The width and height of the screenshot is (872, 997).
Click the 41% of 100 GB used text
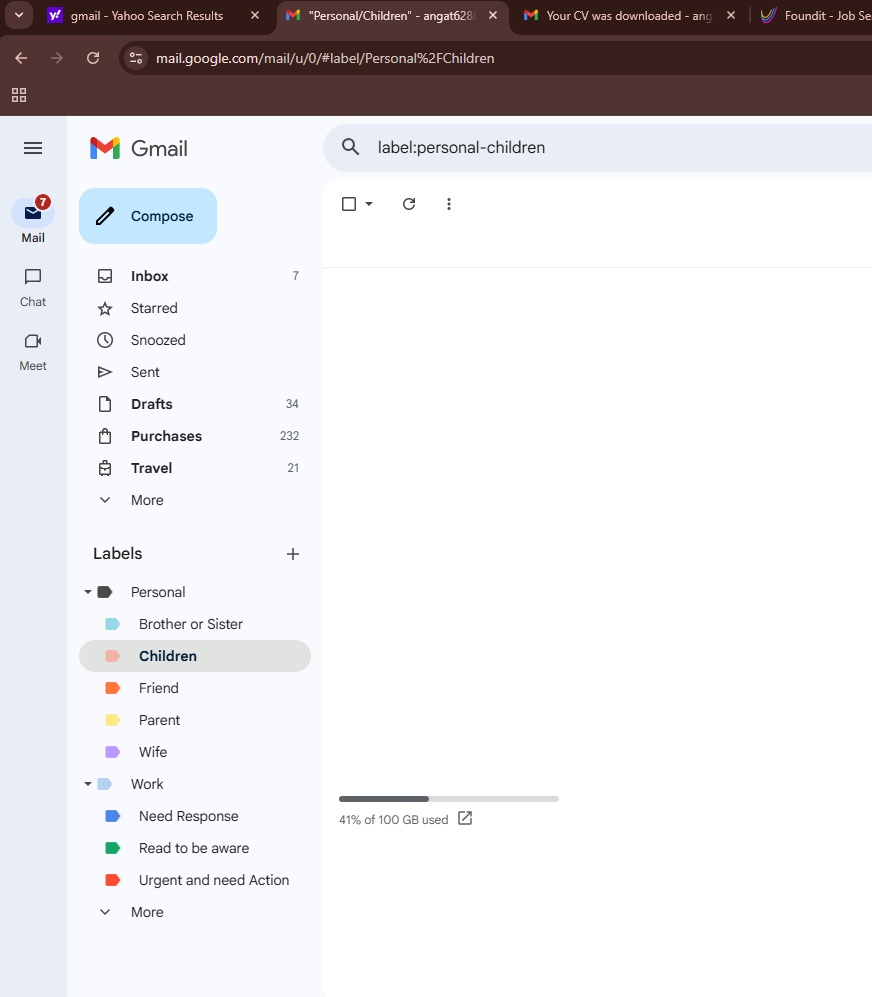click(394, 820)
